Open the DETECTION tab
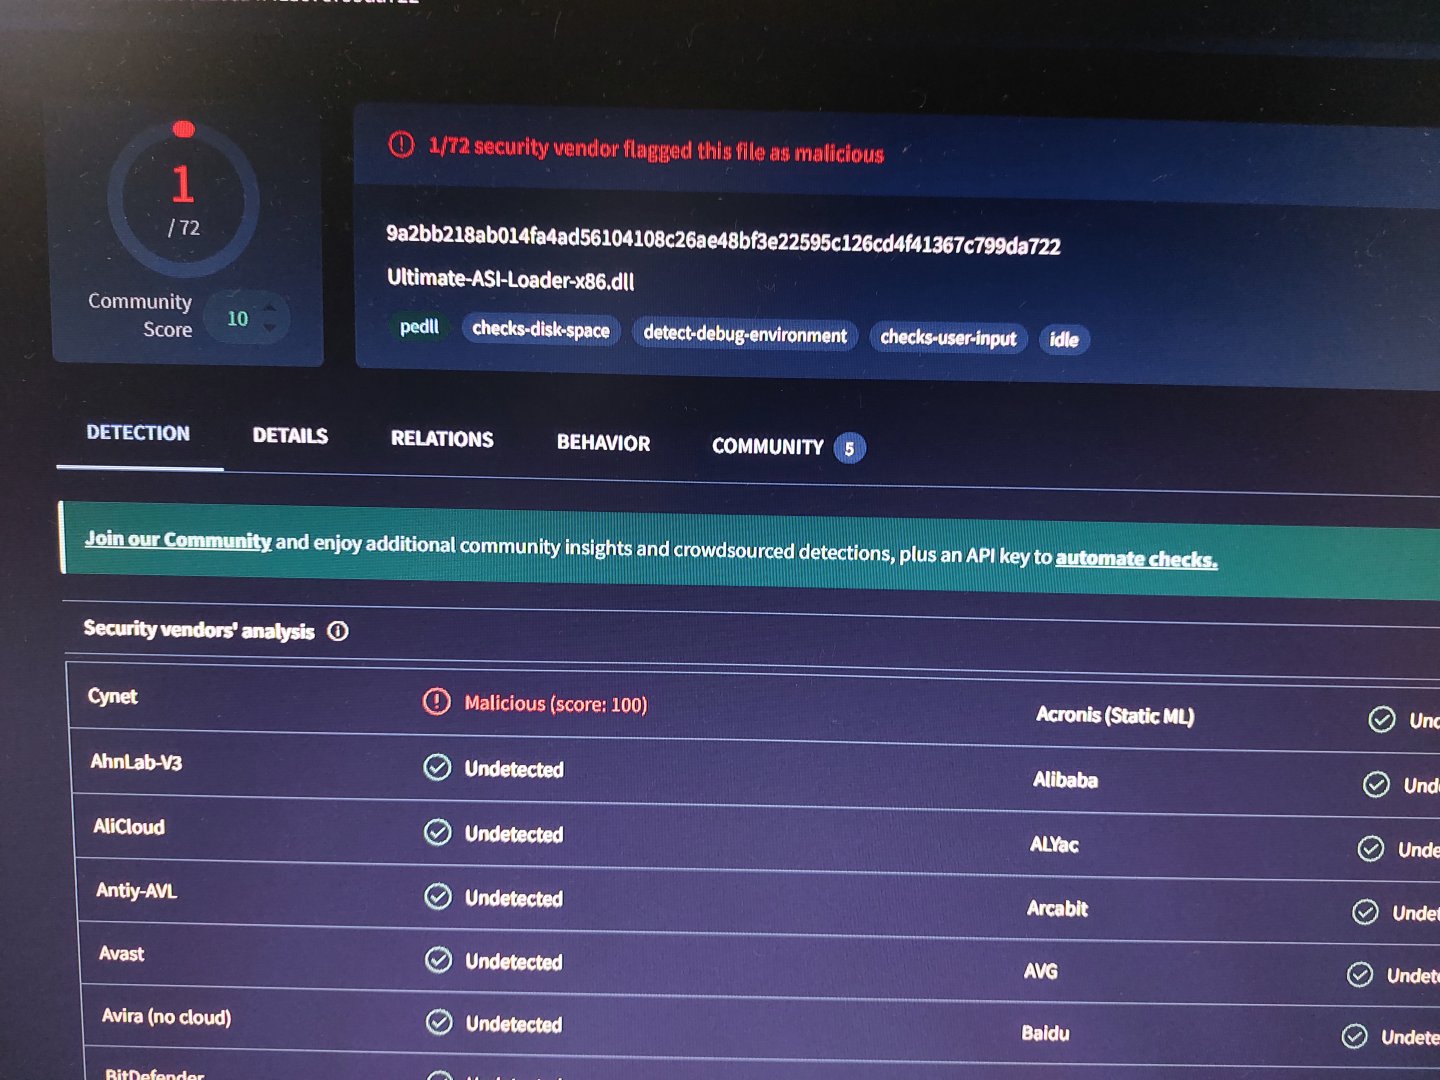Screen dimensions: 1440x1080 coord(138,433)
